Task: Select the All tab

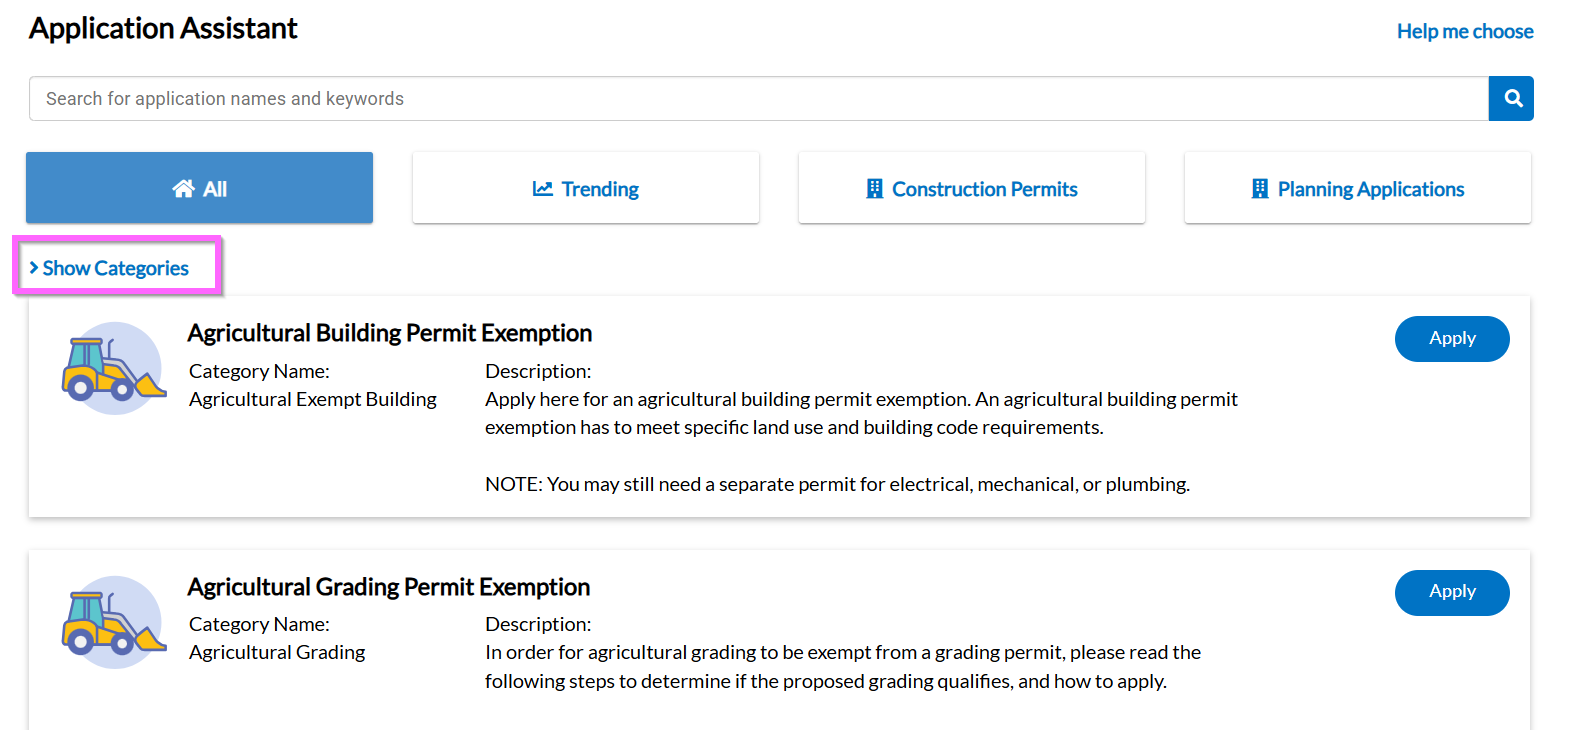Action: pyautogui.click(x=199, y=188)
